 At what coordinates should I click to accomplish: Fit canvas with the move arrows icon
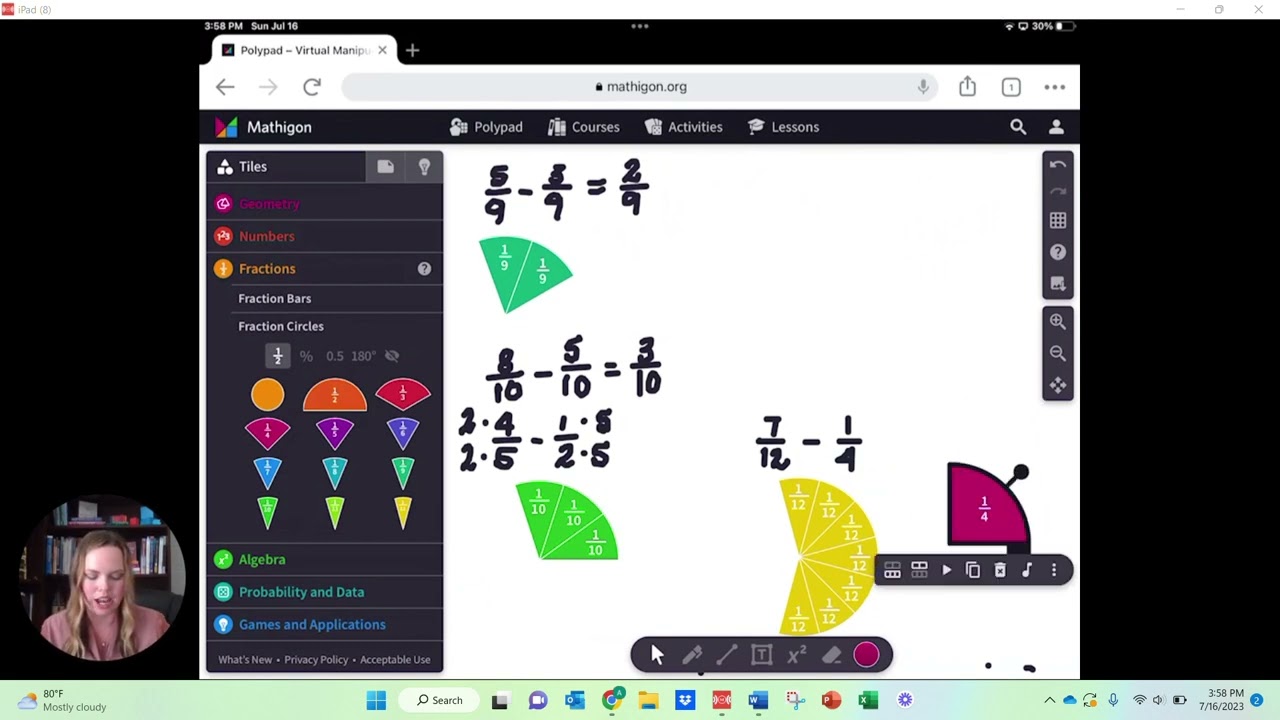(x=1058, y=385)
